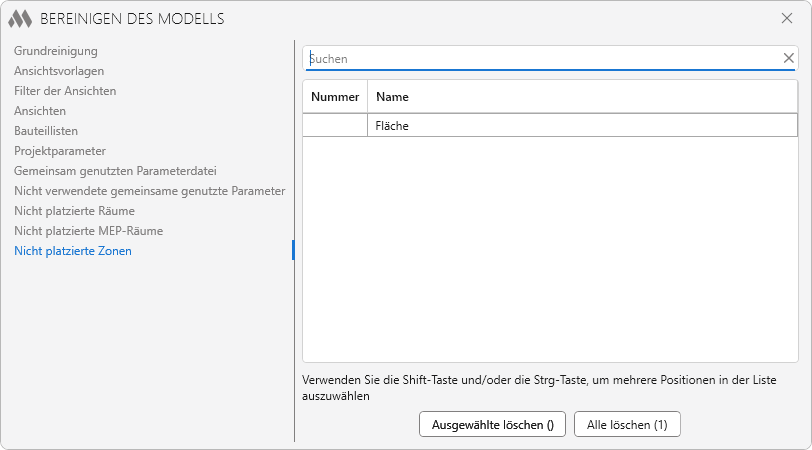Viewport: 812px width, 450px height.
Task: Select Ansichtsvorlagen in the sidebar
Action: point(59,71)
